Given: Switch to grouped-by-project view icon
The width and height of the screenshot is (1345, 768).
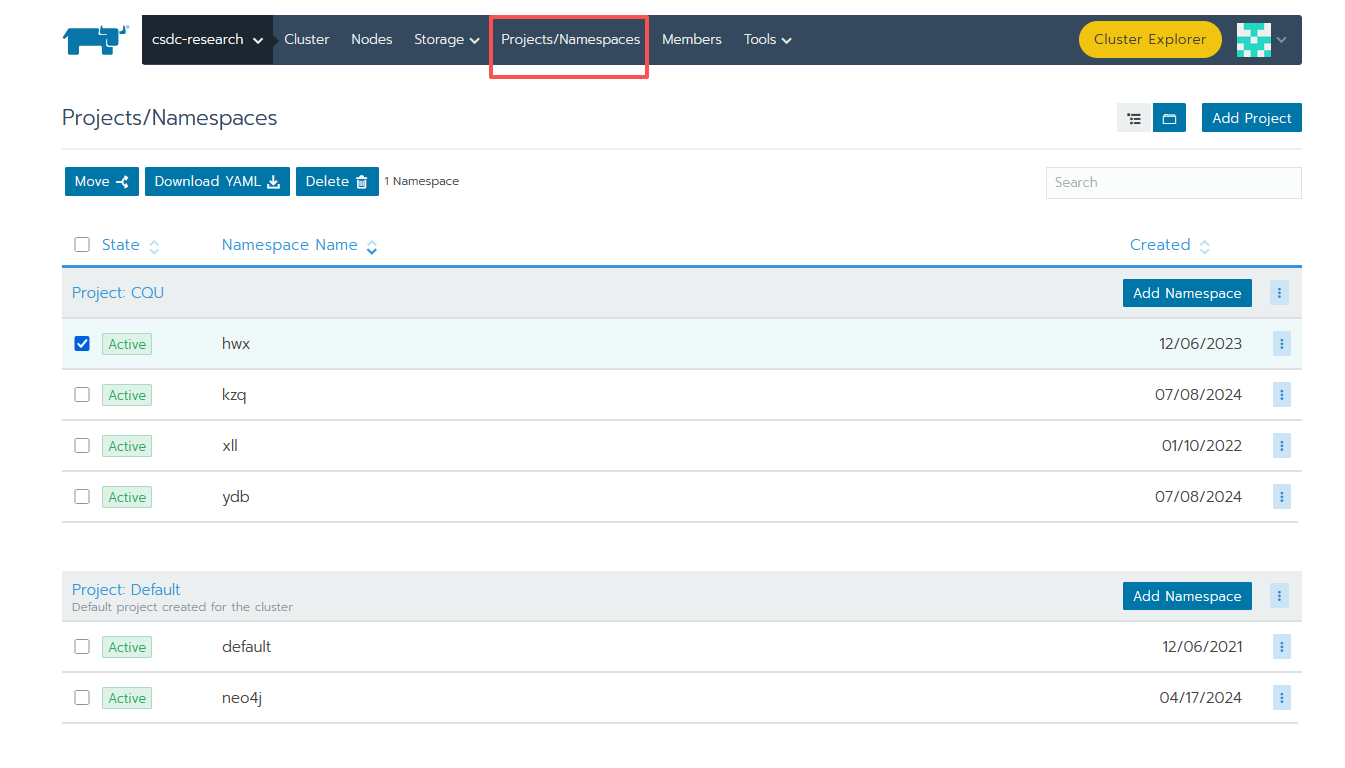Looking at the screenshot, I should [x=1169, y=118].
